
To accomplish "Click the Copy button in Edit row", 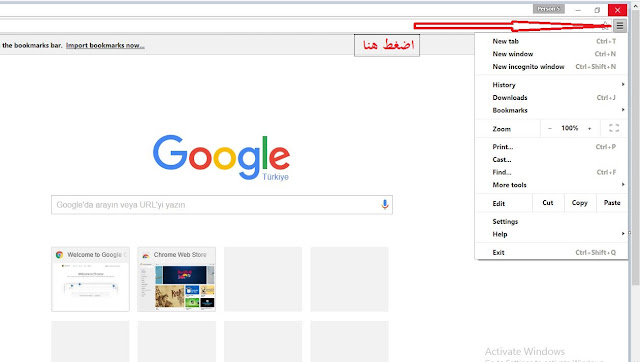I will click(580, 203).
